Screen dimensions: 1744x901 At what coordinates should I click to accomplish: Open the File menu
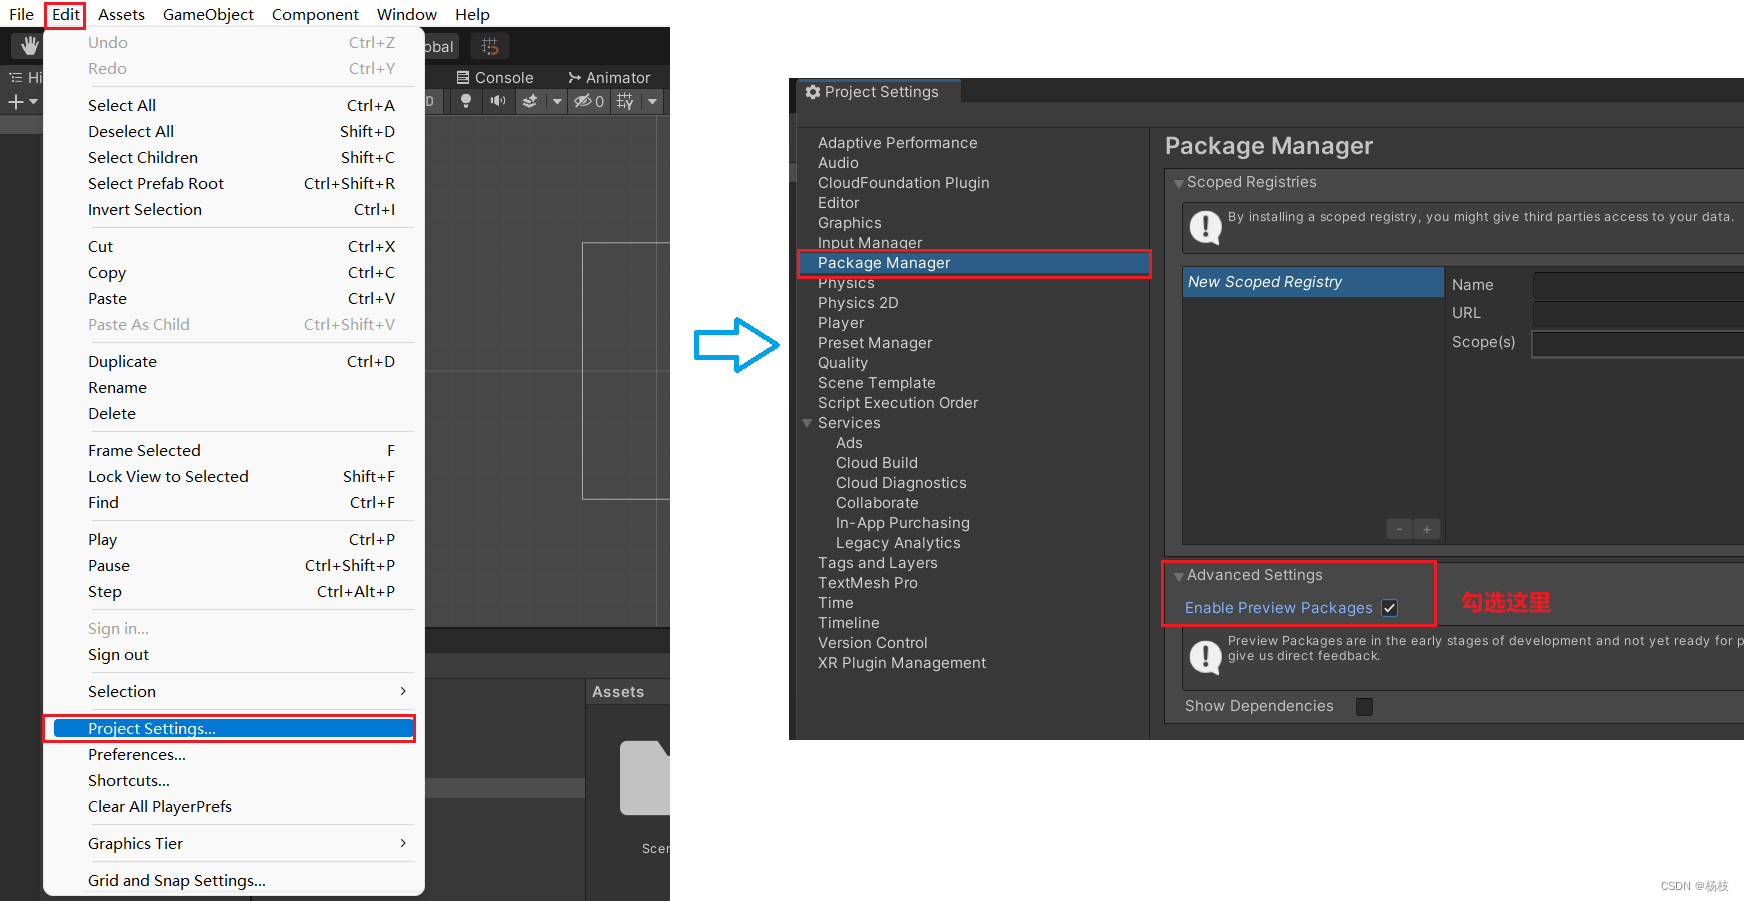21,14
